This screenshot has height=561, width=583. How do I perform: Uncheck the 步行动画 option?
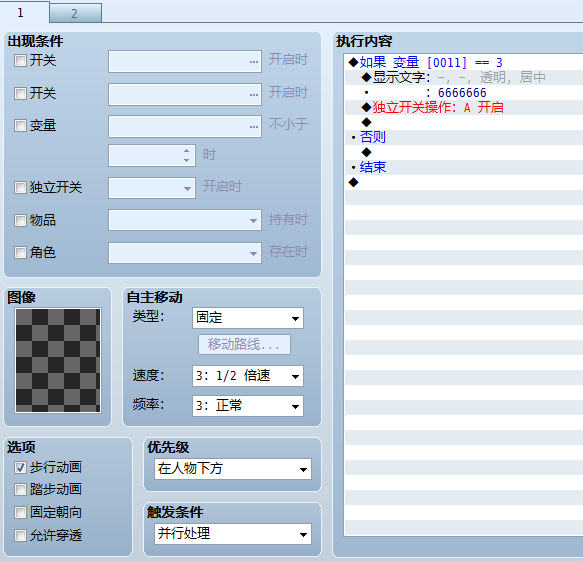tap(20, 467)
